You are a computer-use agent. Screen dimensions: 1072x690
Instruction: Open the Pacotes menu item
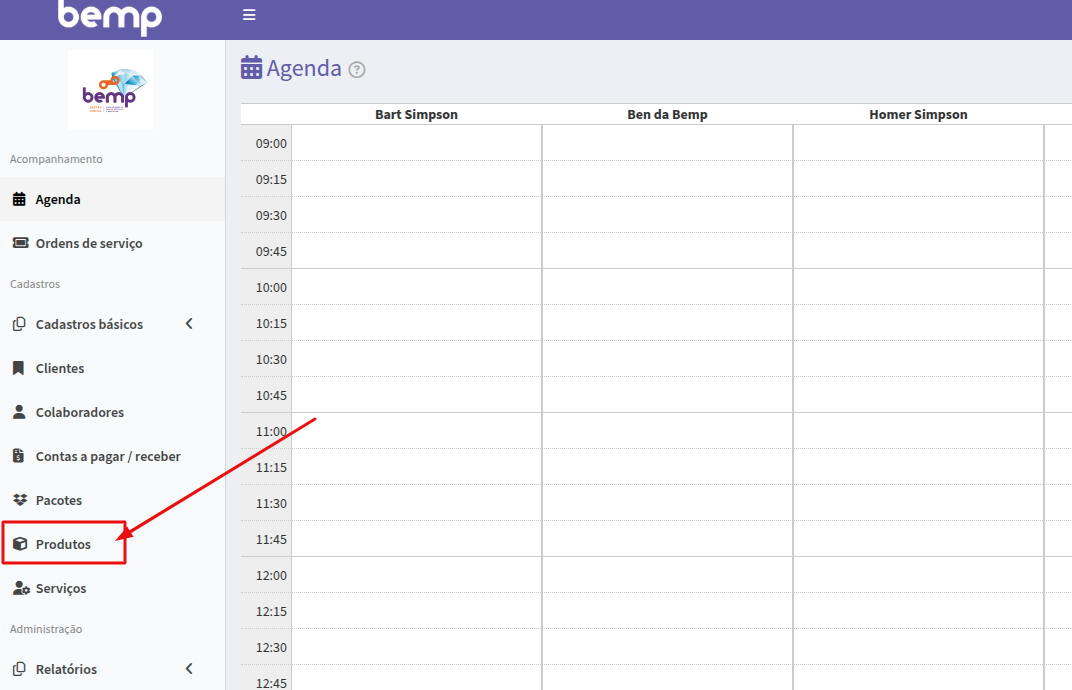pyautogui.click(x=112, y=500)
